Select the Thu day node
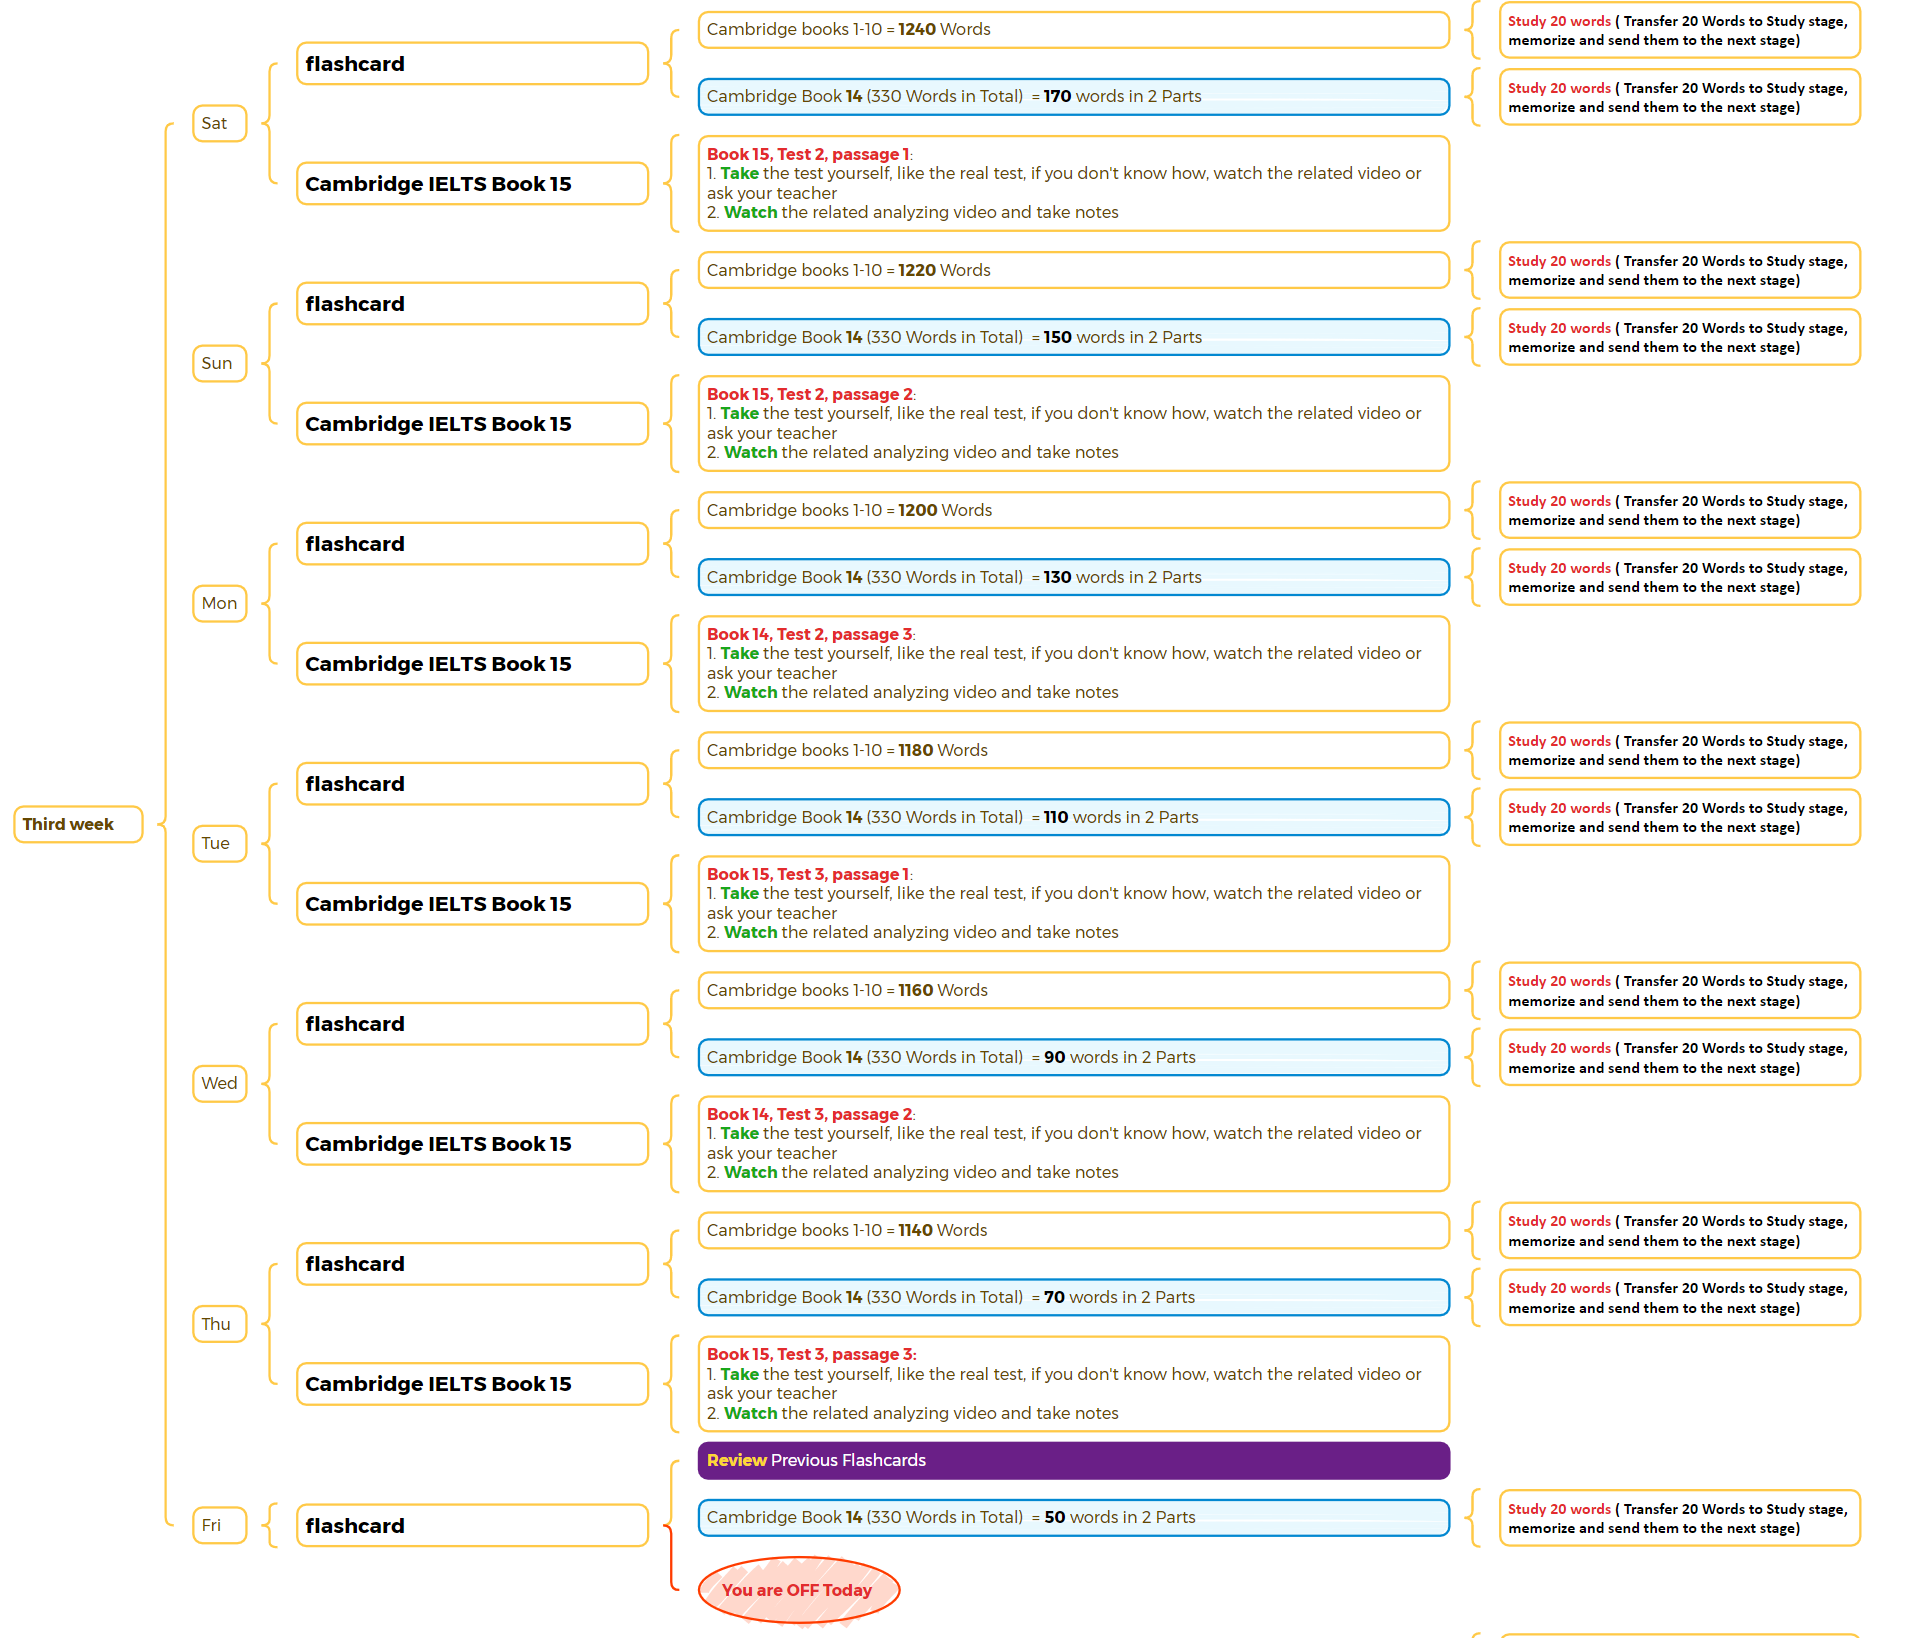Viewport: 1928px width, 1638px height. pyautogui.click(x=219, y=1324)
